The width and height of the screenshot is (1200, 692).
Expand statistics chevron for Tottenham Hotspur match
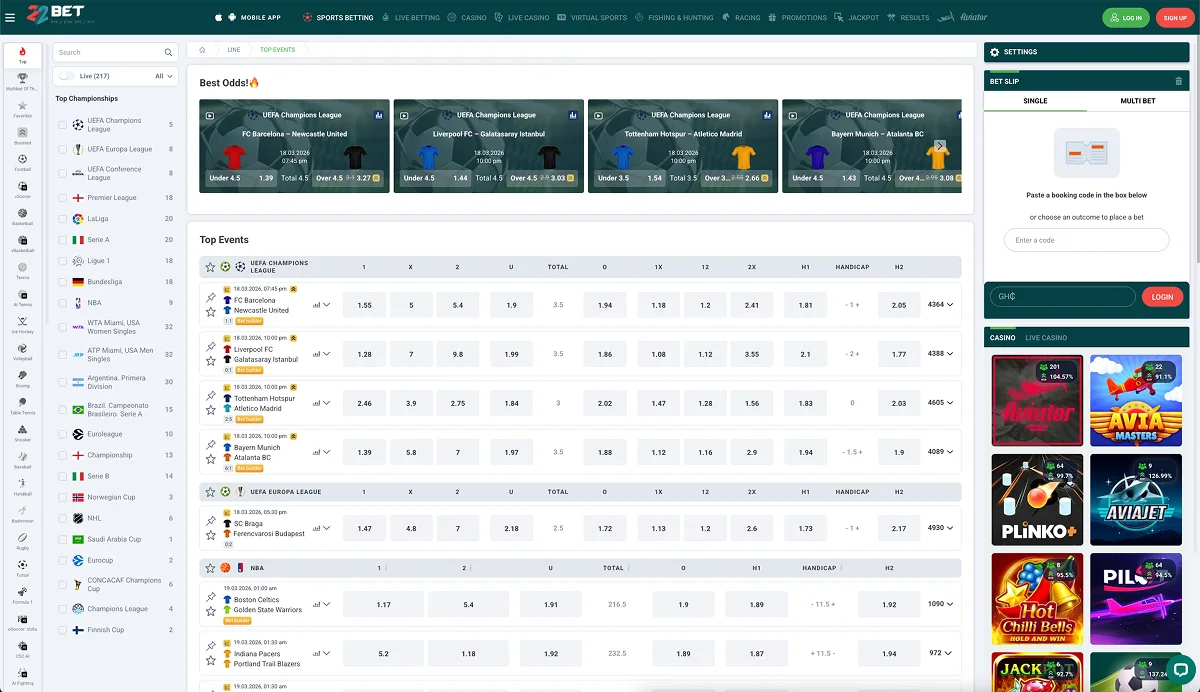point(326,403)
